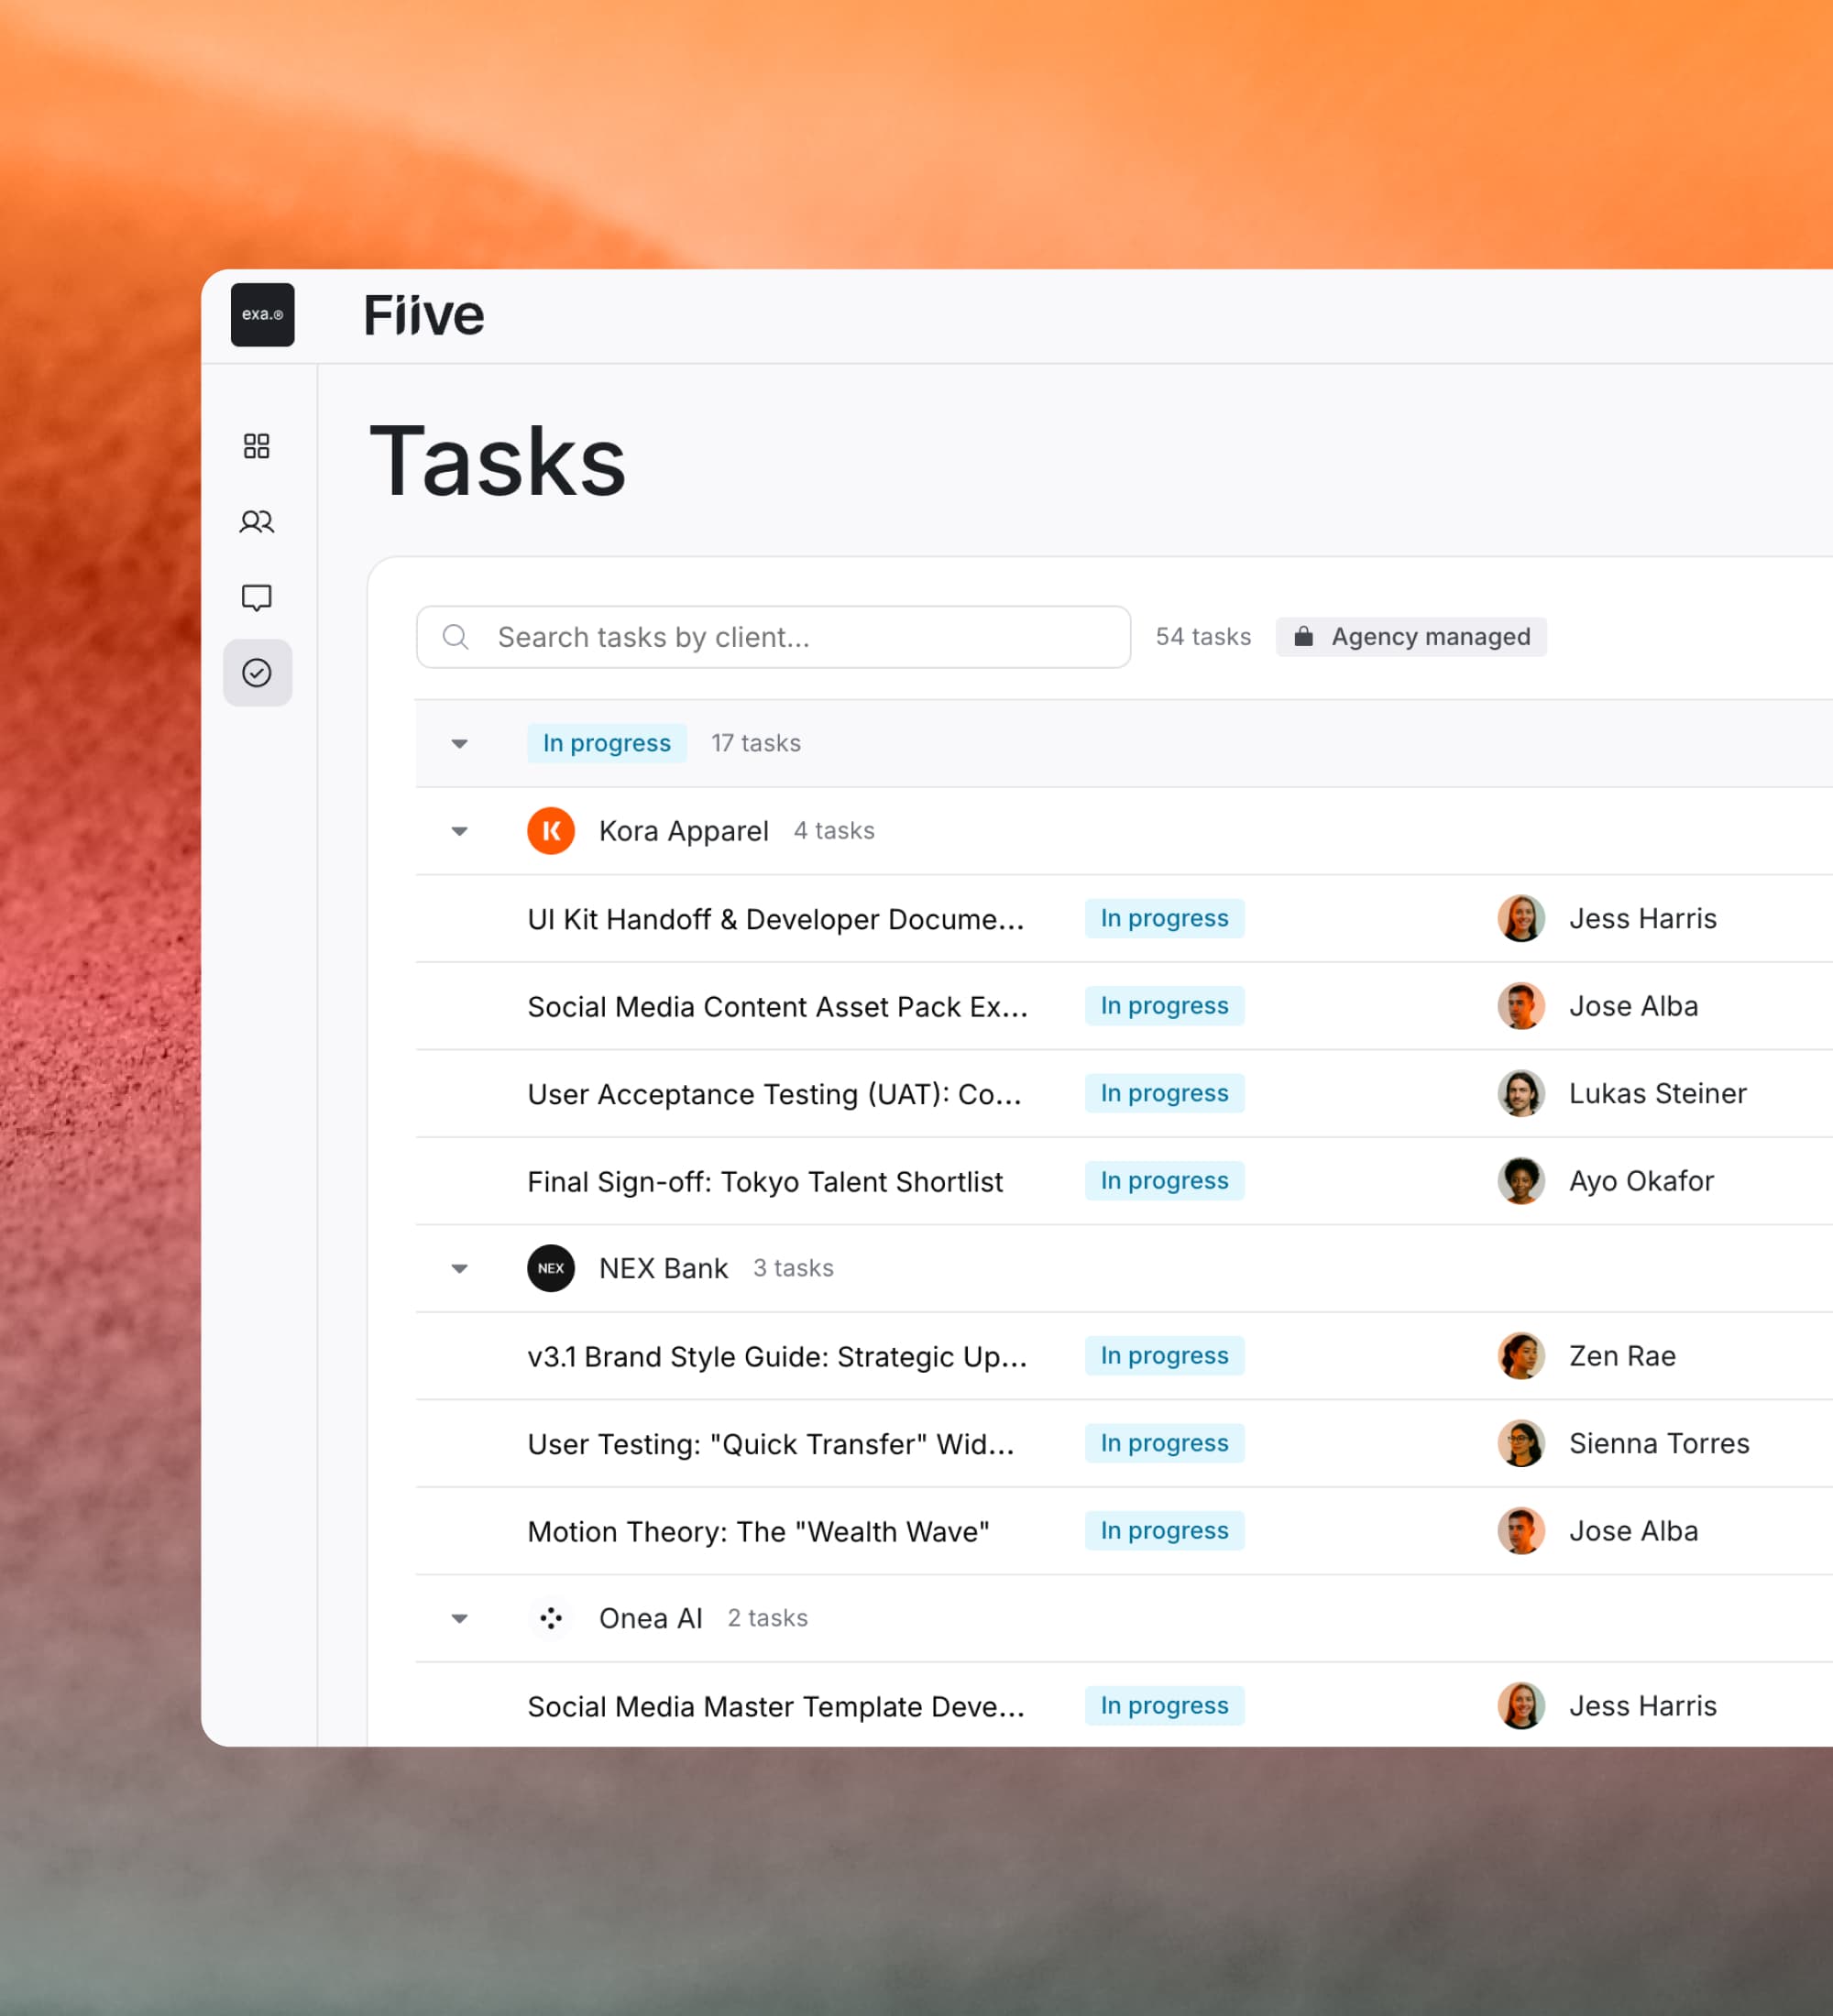Toggle the In progress status filter badge

[x=607, y=743]
